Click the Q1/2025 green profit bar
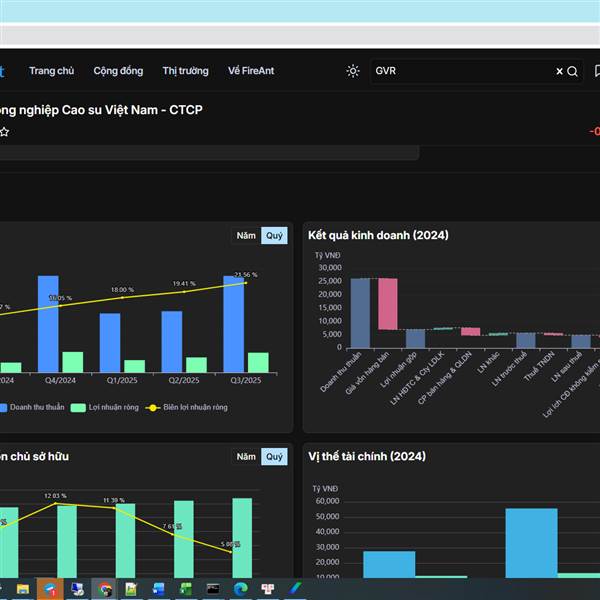Screen dimensions: 600x600 click(134, 366)
